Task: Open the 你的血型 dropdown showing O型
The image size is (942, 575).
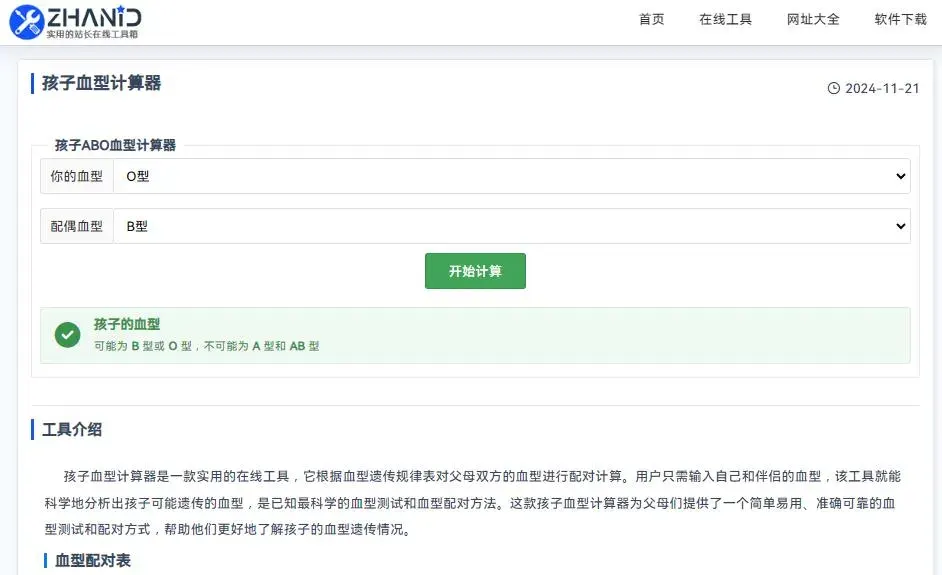Action: [x=512, y=176]
